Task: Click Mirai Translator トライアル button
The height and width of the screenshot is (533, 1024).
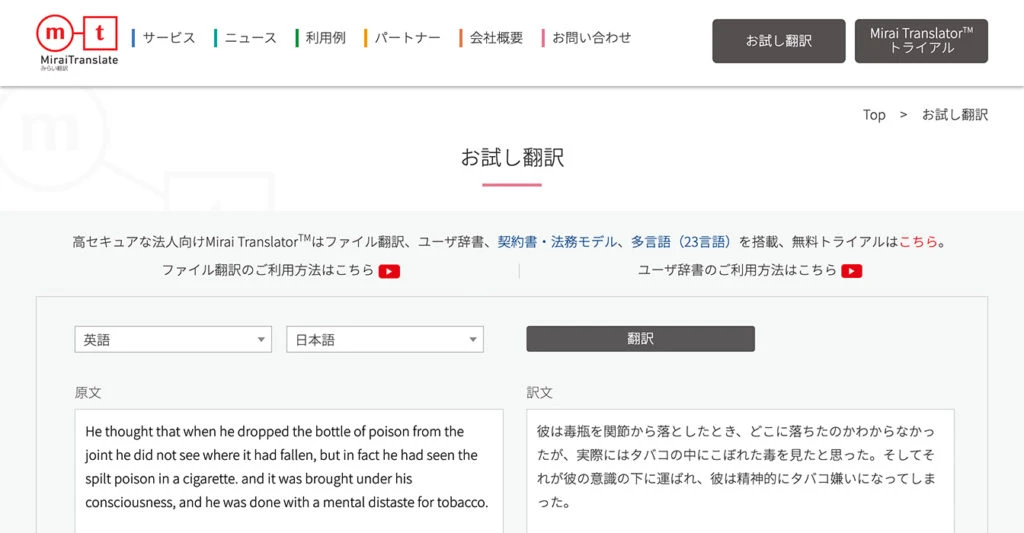Action: click(921, 41)
